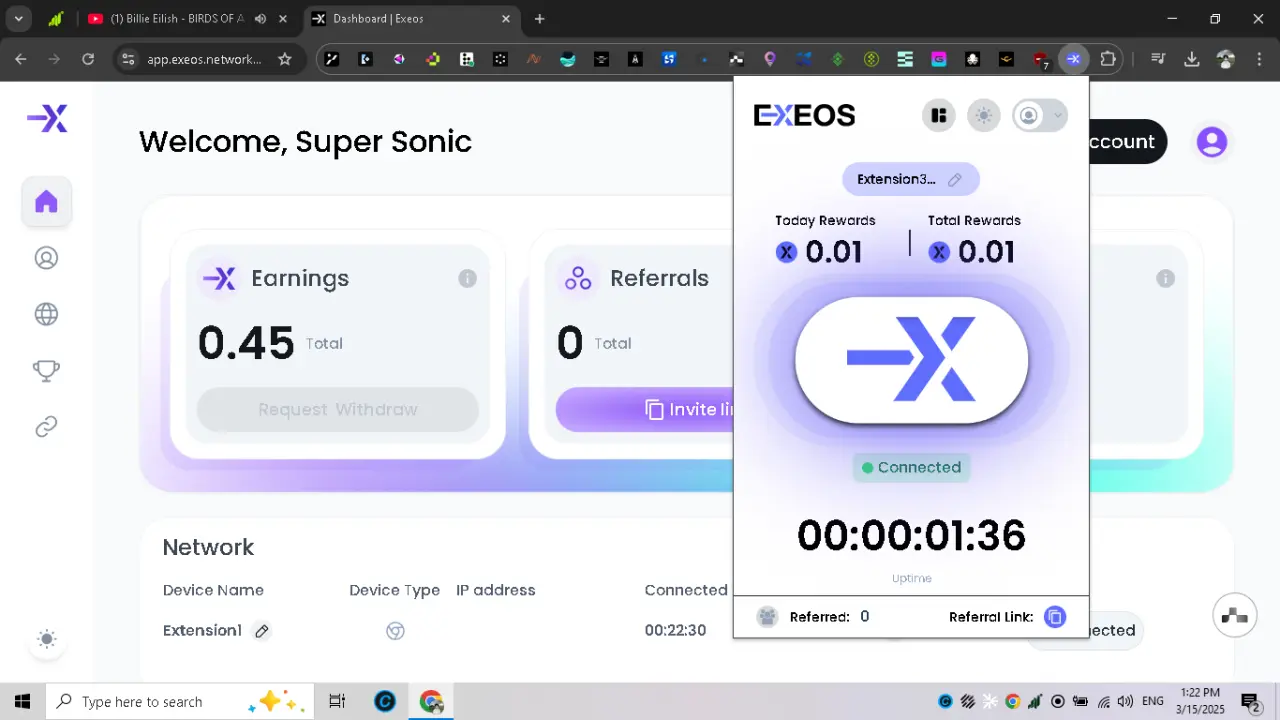
Task: Open the volume control in system tray
Action: coord(1125,701)
